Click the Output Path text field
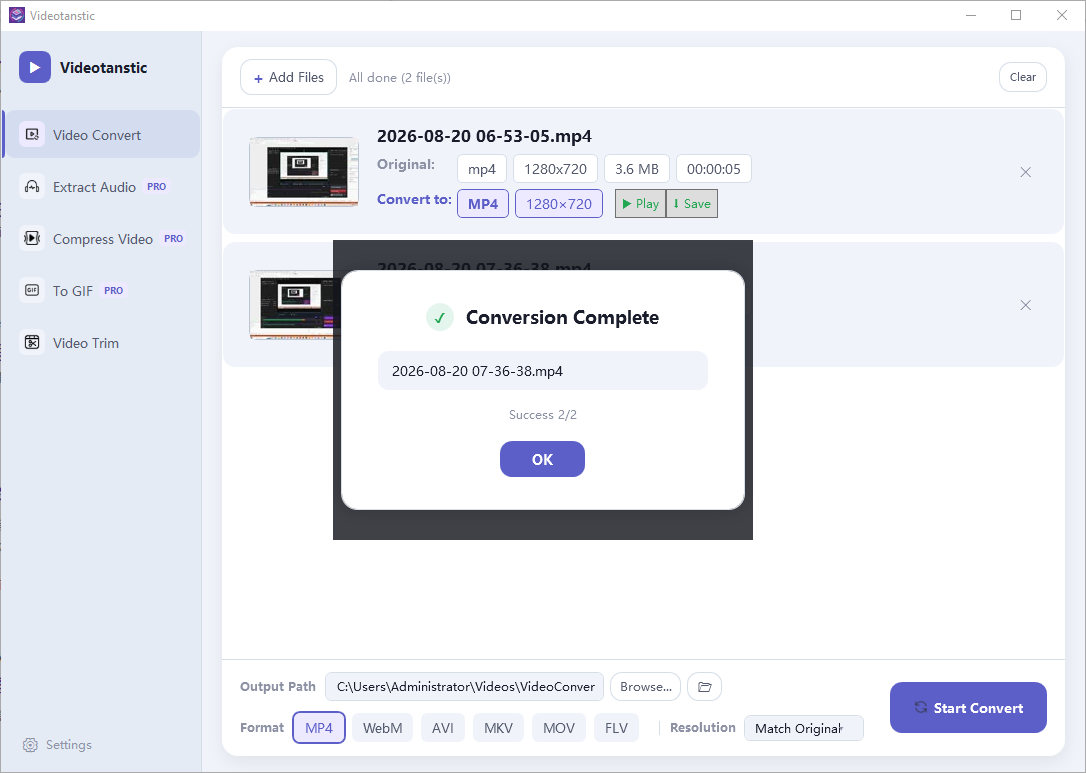Viewport: 1086px width, 773px height. [464, 686]
